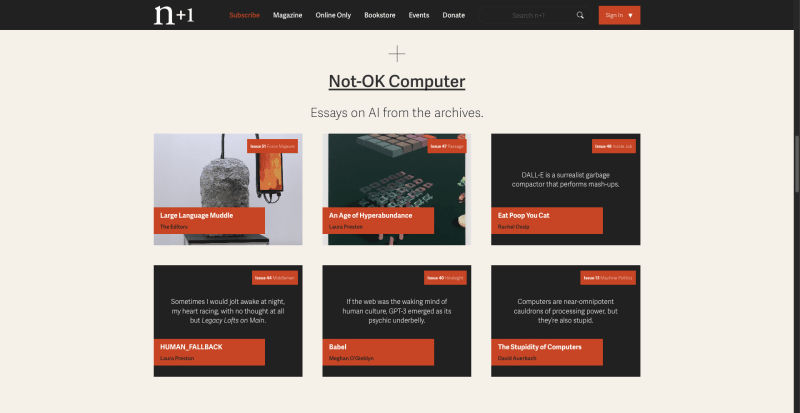
Task: Open the HUMAN_FALLBACK article
Action: [191, 347]
